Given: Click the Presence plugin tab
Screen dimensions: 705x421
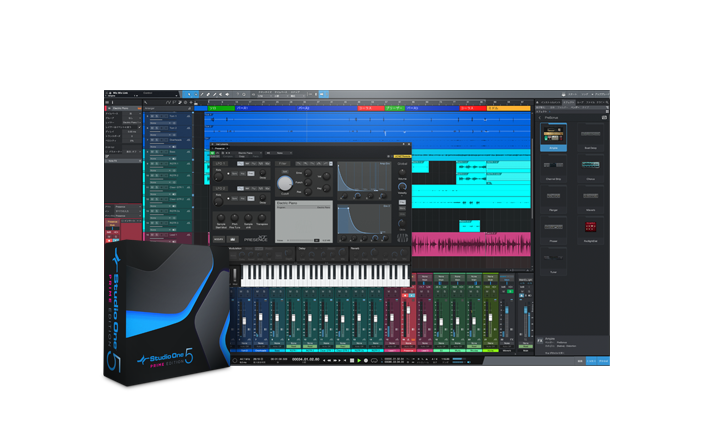Looking at the screenshot, I should coord(220,148).
